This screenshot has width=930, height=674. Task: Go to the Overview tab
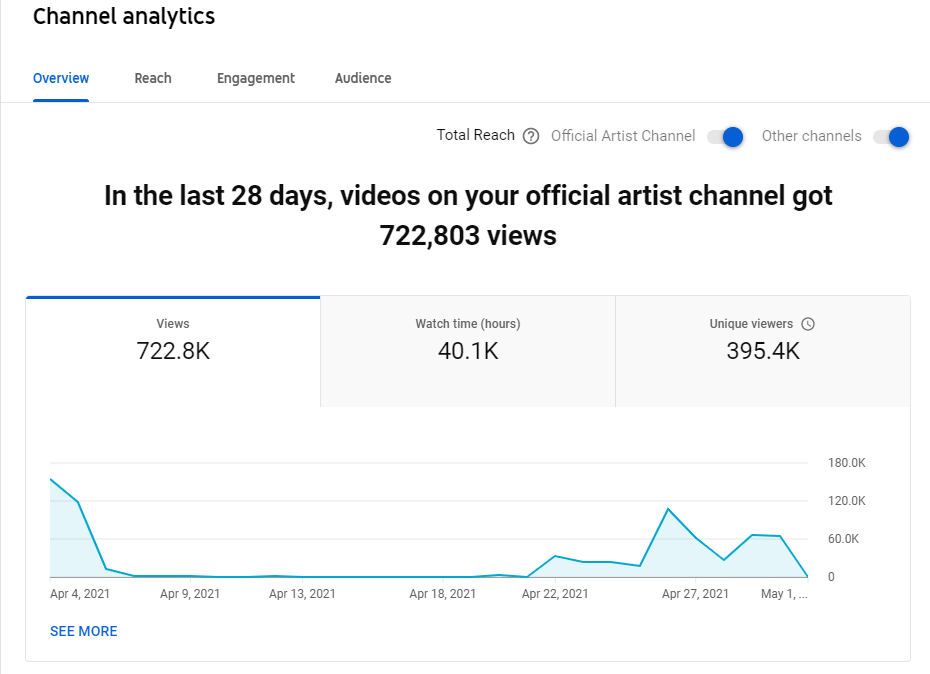click(x=61, y=78)
